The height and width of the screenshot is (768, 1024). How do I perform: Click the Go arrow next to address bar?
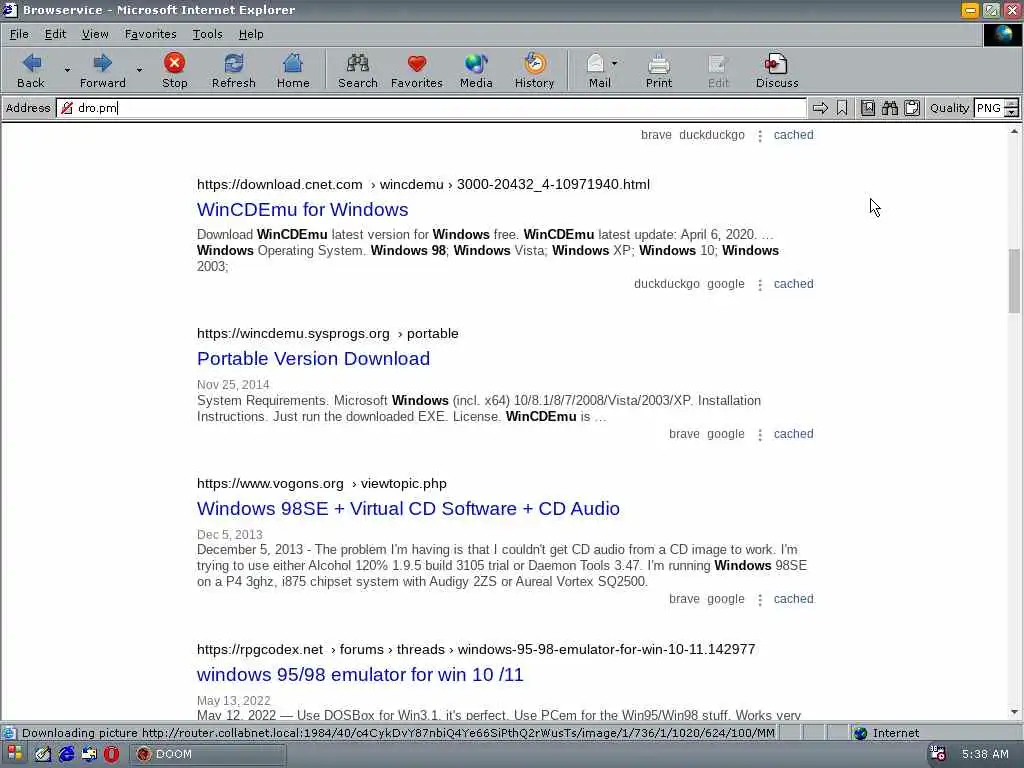820,108
